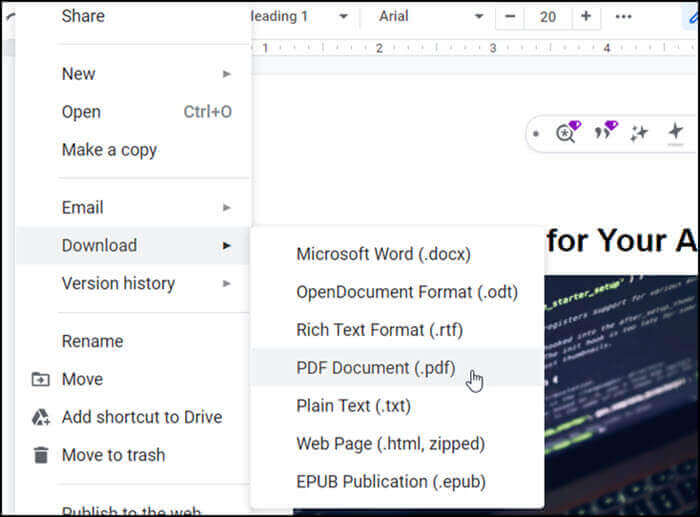Click the small dot in floating toolbar
700x517 pixels.
tap(536, 133)
